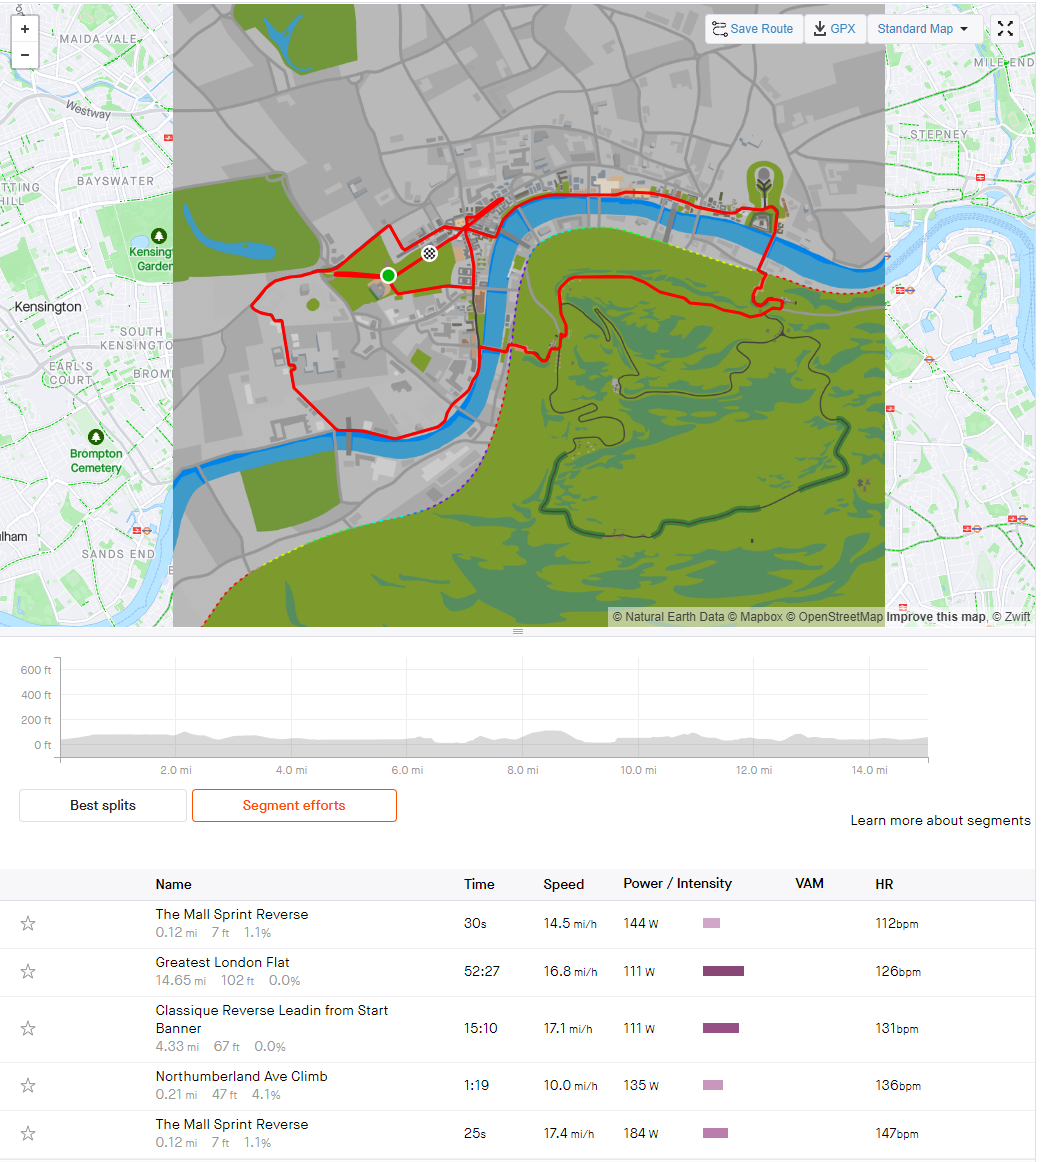Click the 184 W power value
Image resolution: width=1042 pixels, height=1162 pixels.
tap(641, 1134)
